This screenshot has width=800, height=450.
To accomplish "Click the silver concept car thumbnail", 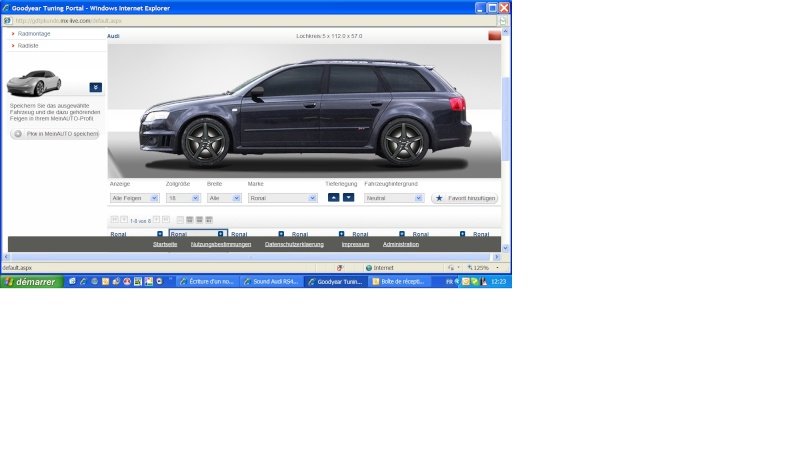I will [x=34, y=83].
